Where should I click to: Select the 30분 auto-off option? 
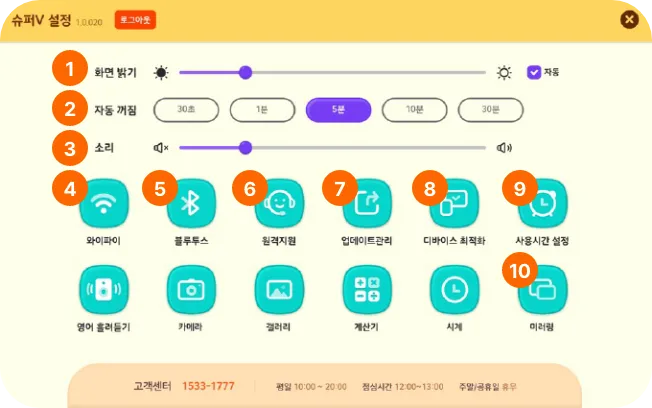(490, 109)
